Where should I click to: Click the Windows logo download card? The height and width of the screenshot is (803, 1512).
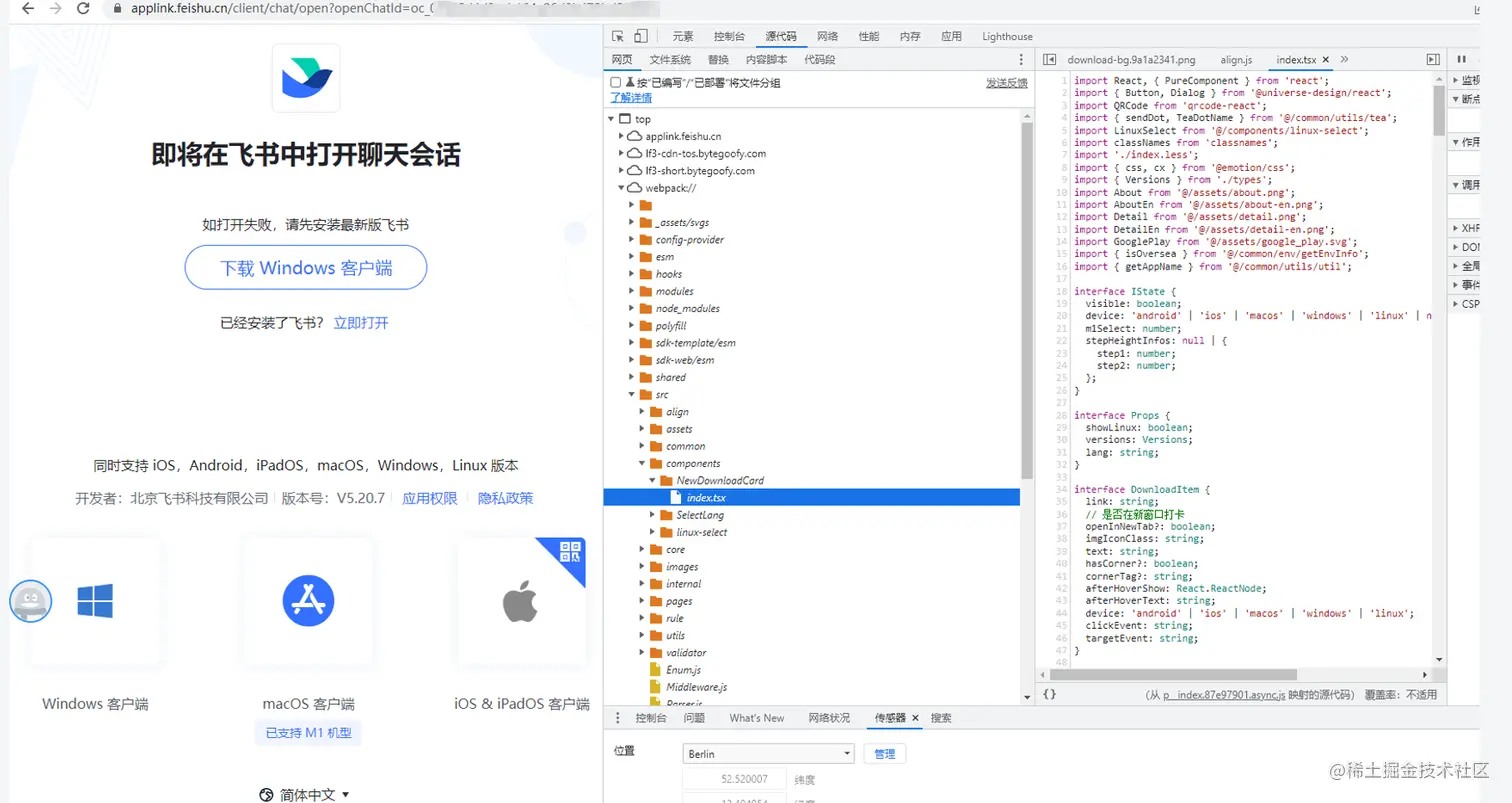point(95,601)
